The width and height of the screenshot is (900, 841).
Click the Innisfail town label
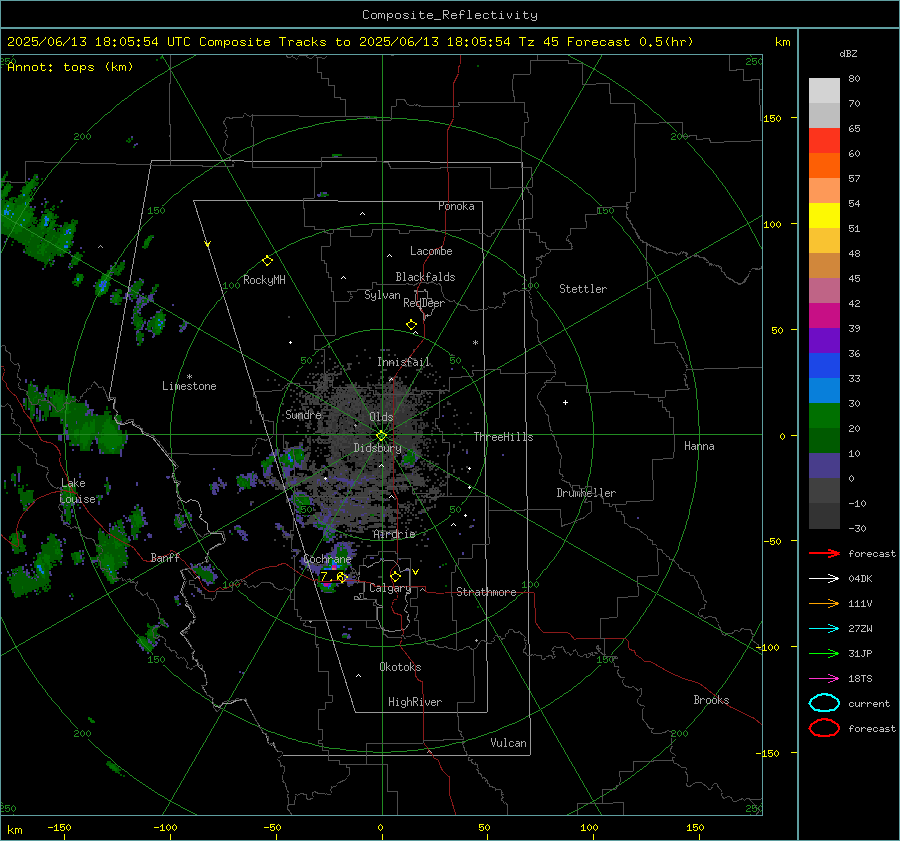[x=404, y=362]
